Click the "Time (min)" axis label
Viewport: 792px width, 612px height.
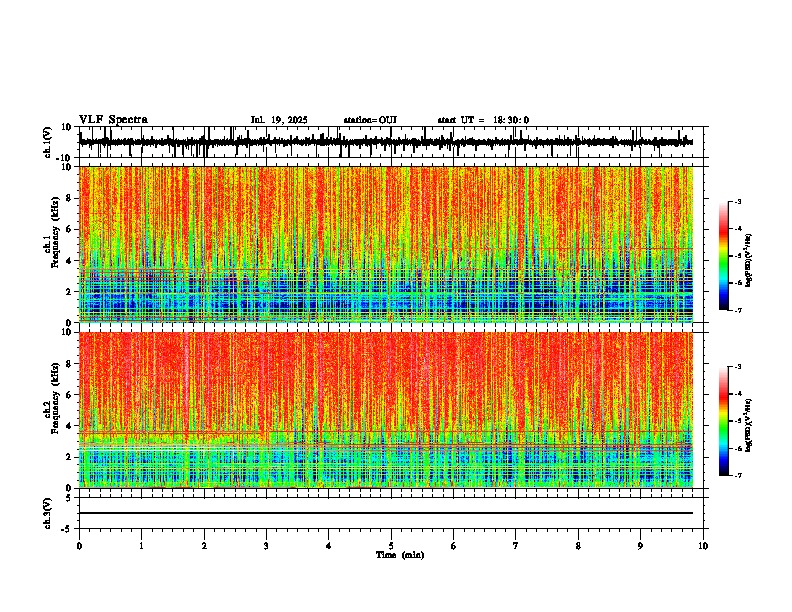coord(400,555)
